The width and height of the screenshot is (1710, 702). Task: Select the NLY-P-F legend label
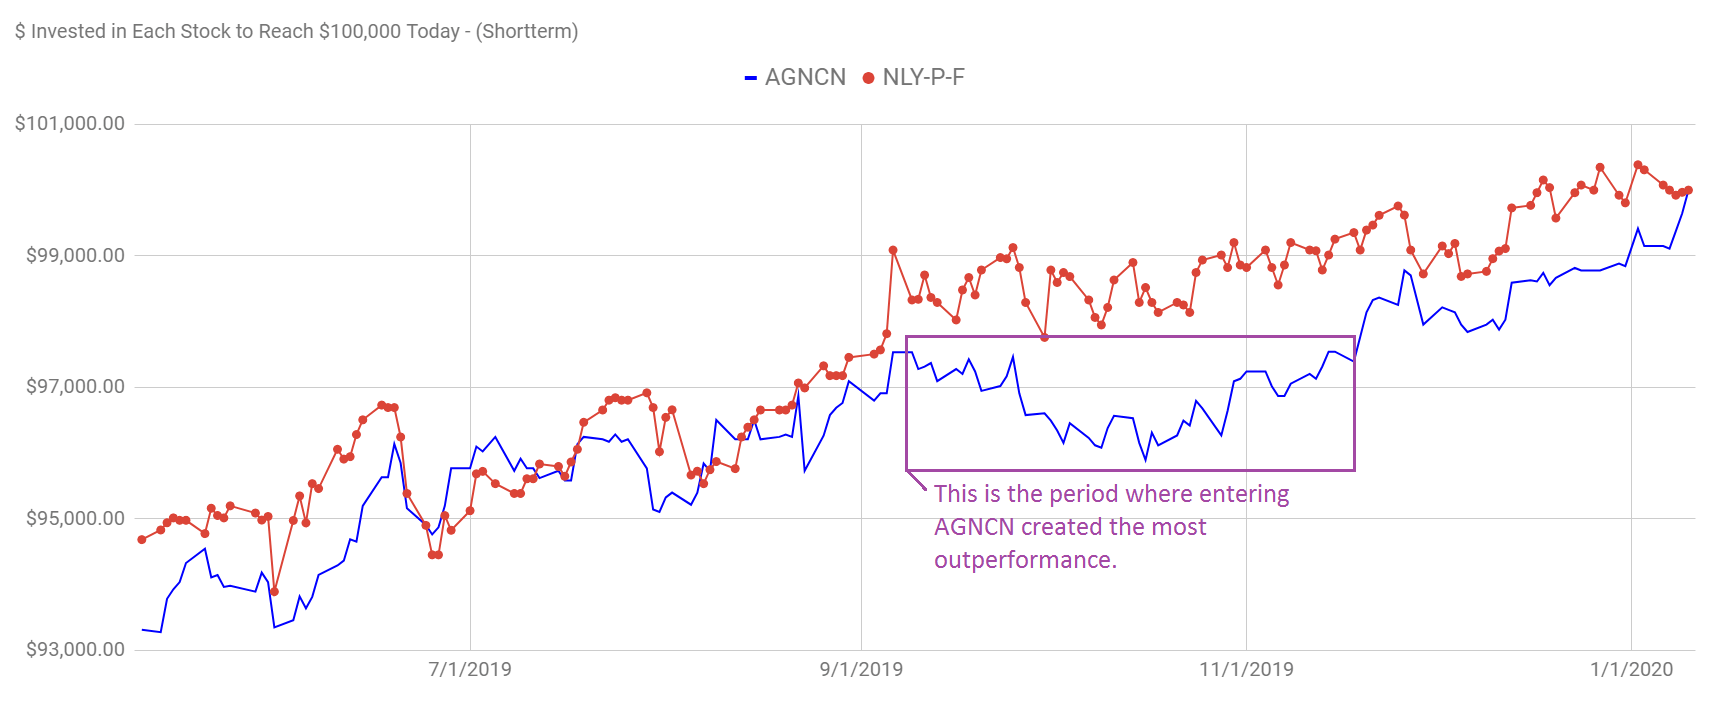pos(923,78)
